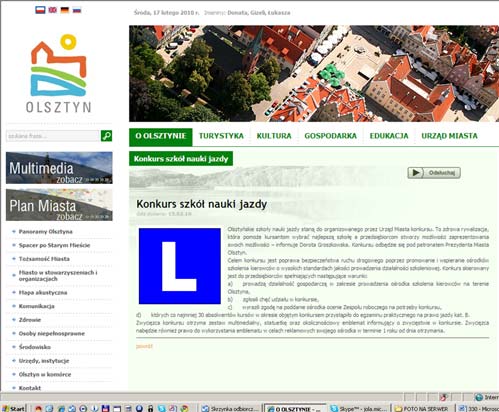499x412 pixels.
Task: Go to the TURYSTYKA tab
Action: click(221, 136)
